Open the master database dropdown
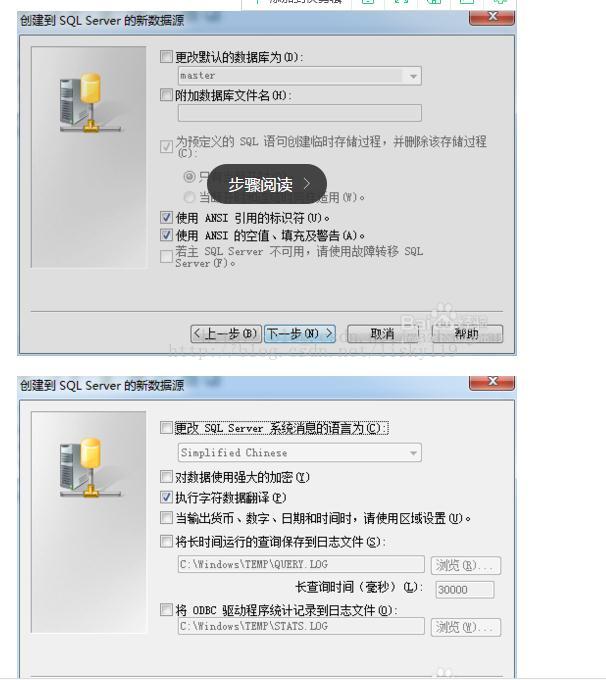The image size is (606, 680). (413, 76)
